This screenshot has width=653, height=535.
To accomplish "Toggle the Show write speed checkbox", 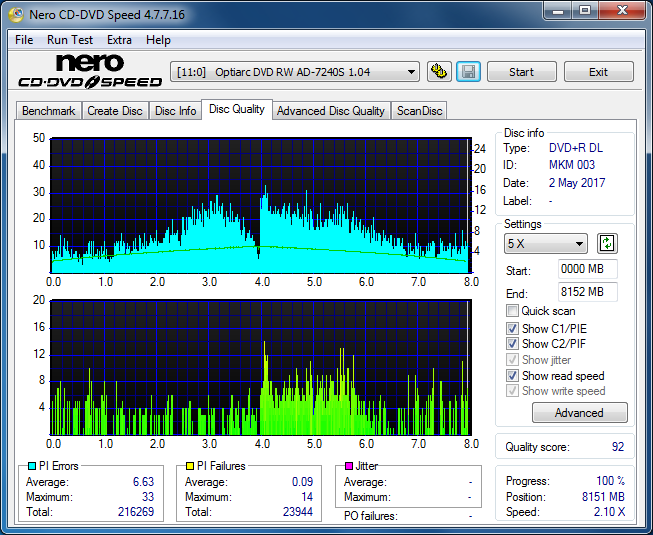I will click(512, 391).
